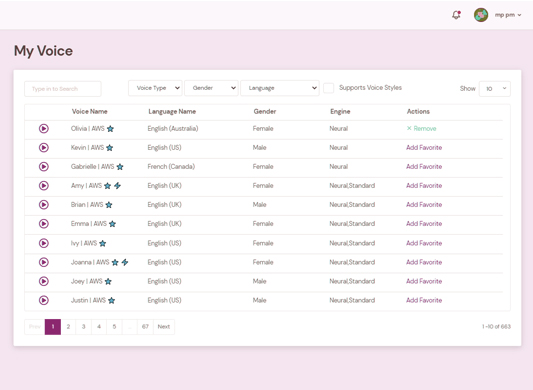Play the Brian | AWS voice sample

point(44,205)
